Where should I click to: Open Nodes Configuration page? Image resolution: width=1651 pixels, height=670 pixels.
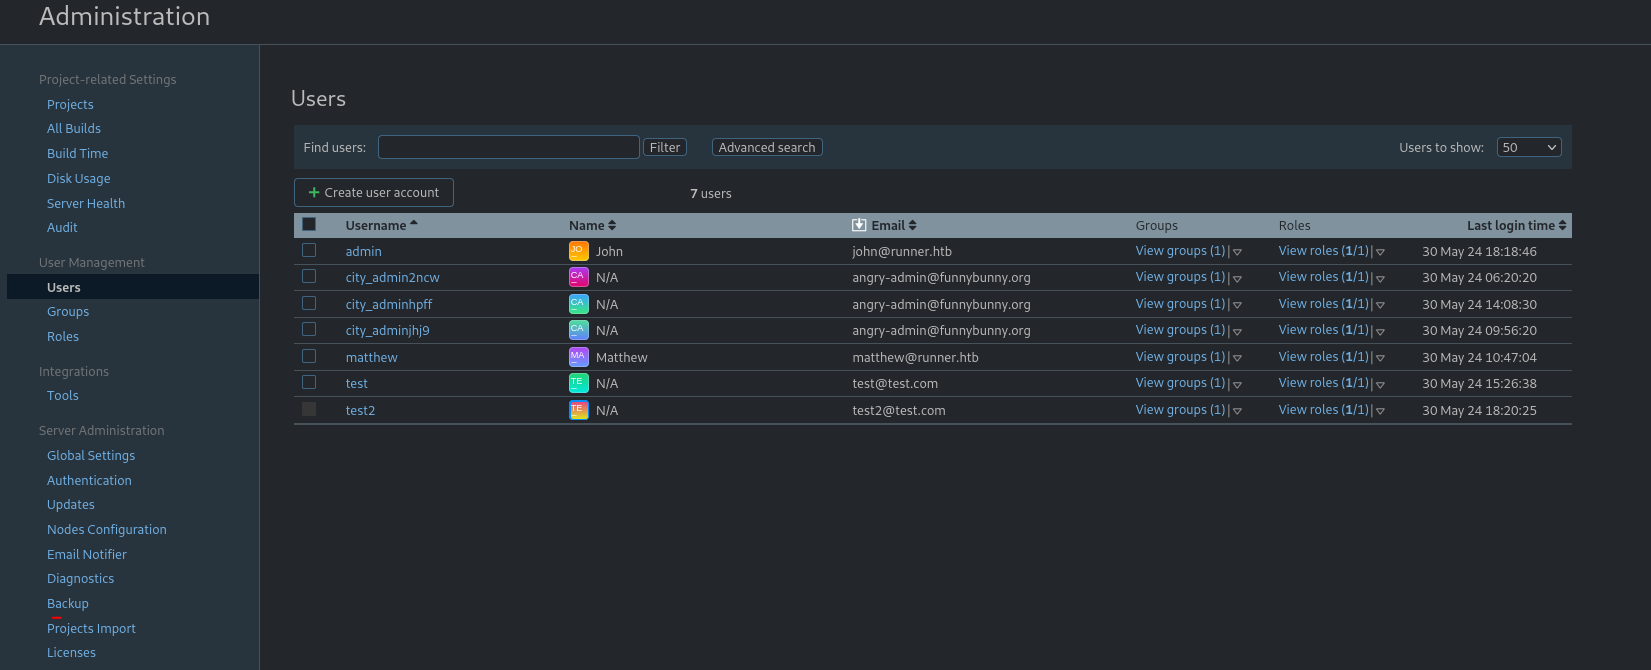pos(107,529)
